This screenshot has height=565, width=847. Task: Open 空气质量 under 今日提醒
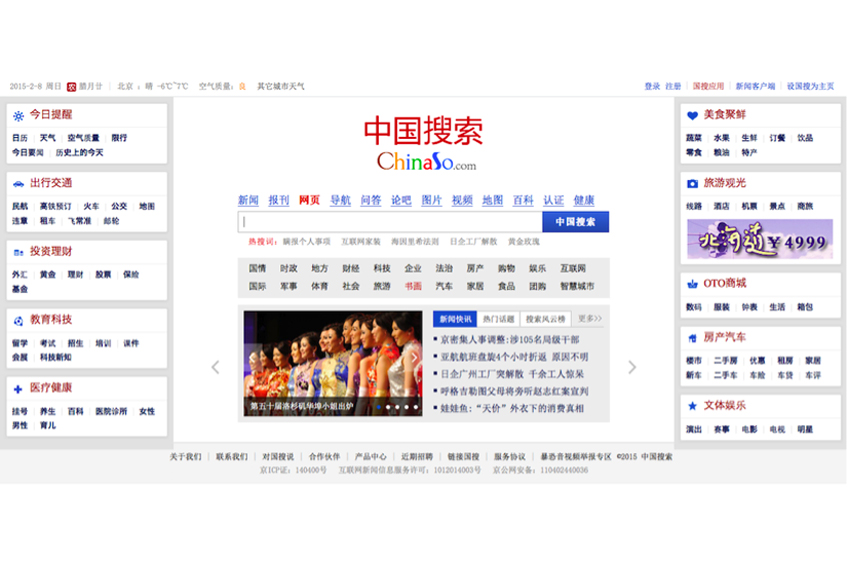[x=83, y=138]
